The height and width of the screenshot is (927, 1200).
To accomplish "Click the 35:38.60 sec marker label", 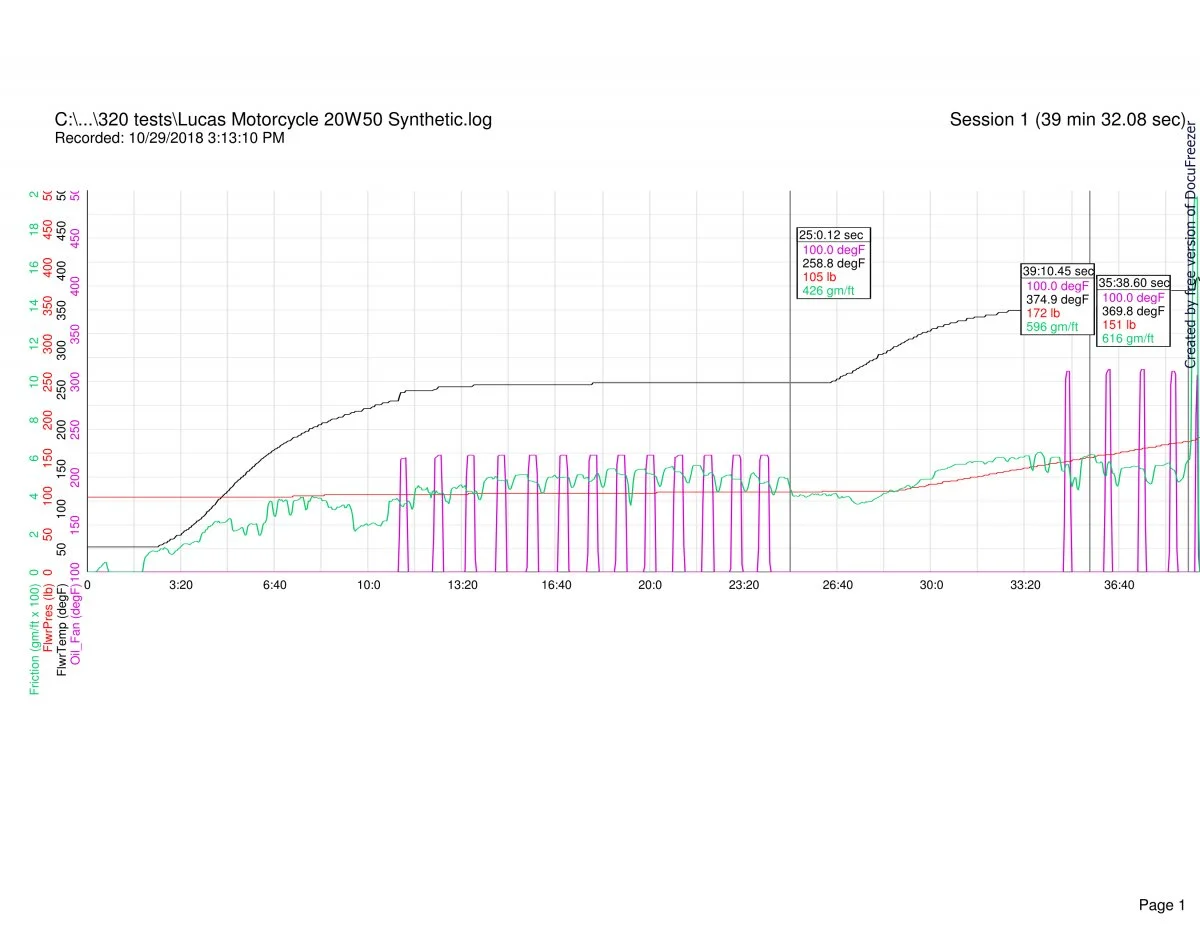I will (1134, 283).
